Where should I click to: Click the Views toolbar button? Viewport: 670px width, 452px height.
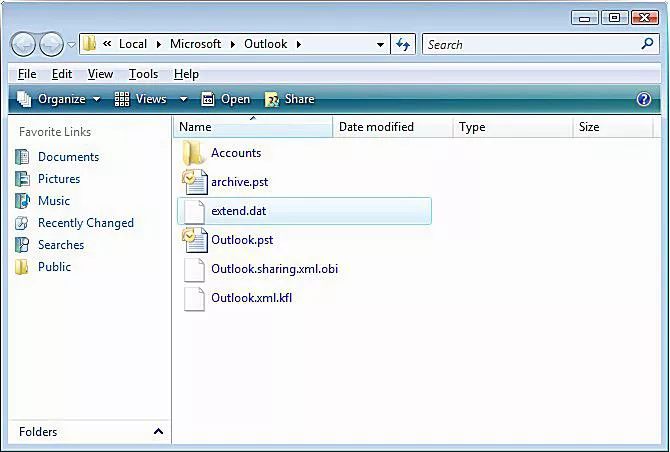click(x=141, y=99)
